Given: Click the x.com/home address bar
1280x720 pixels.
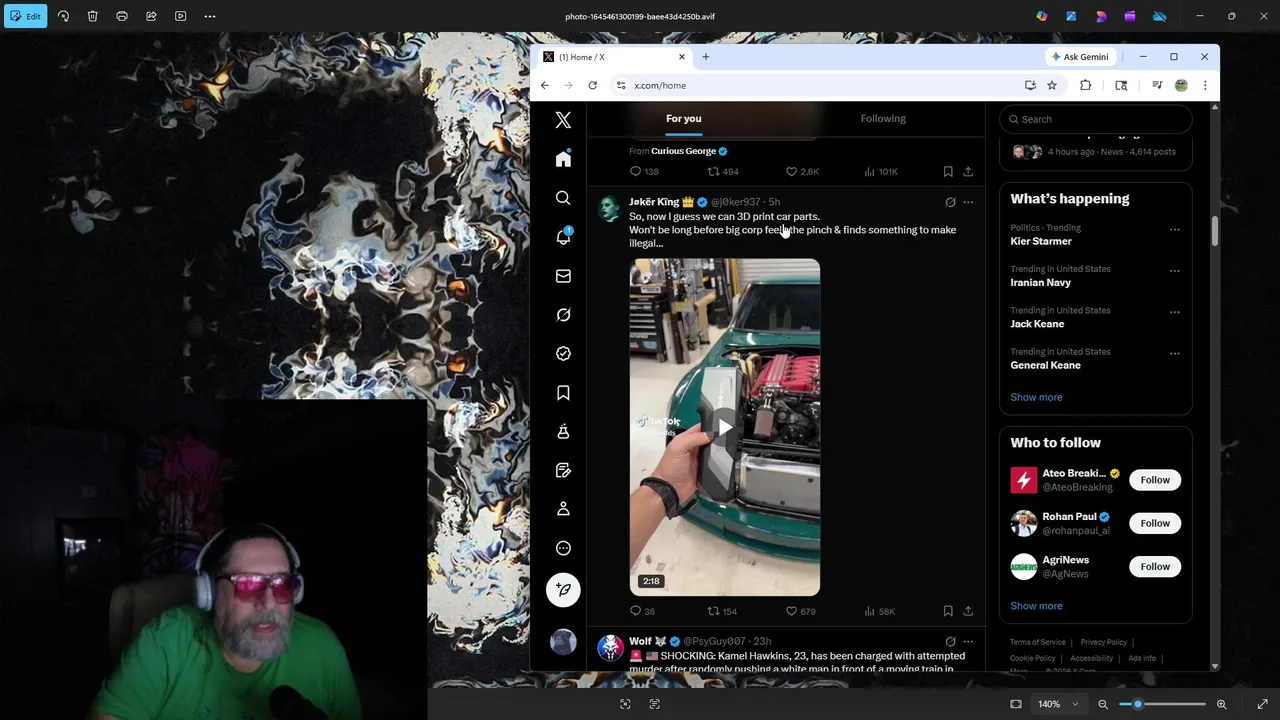Looking at the screenshot, I should (820, 85).
